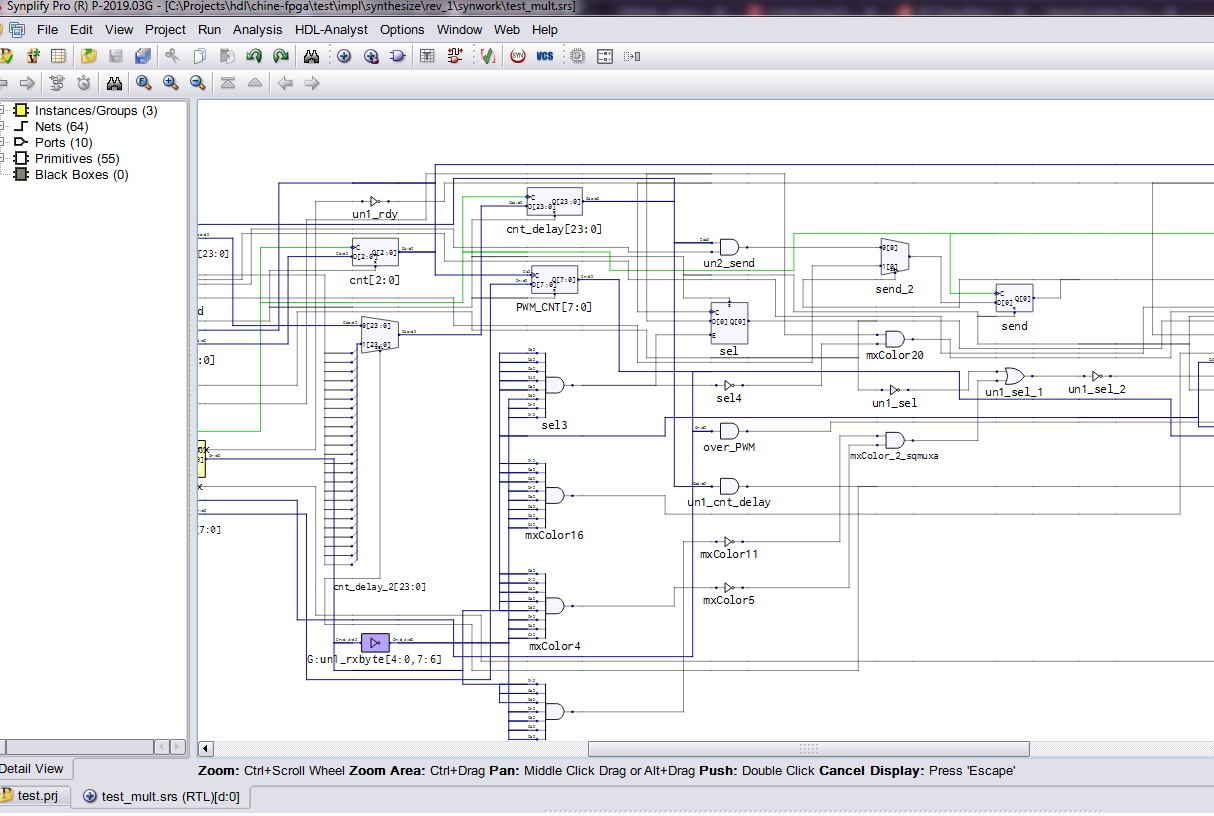Image resolution: width=1214 pixels, height=816 pixels.
Task: Click the scissors Cut icon
Action: [172, 56]
